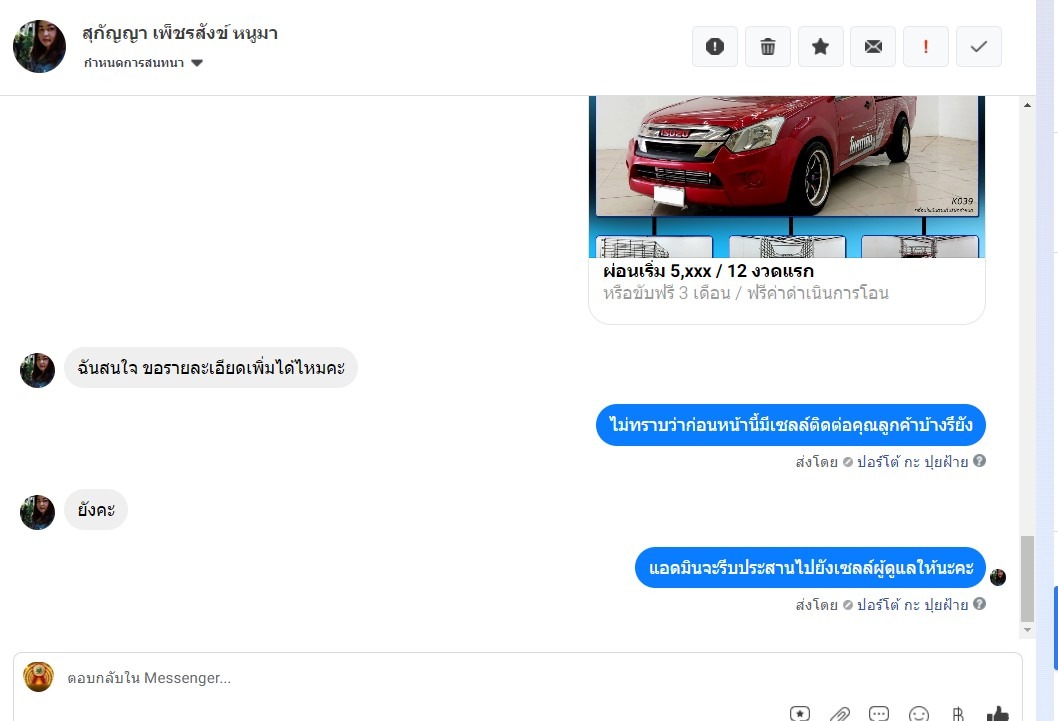Open the contact's header profile picture
Viewport: 1058px width, 721px height.
(40, 47)
